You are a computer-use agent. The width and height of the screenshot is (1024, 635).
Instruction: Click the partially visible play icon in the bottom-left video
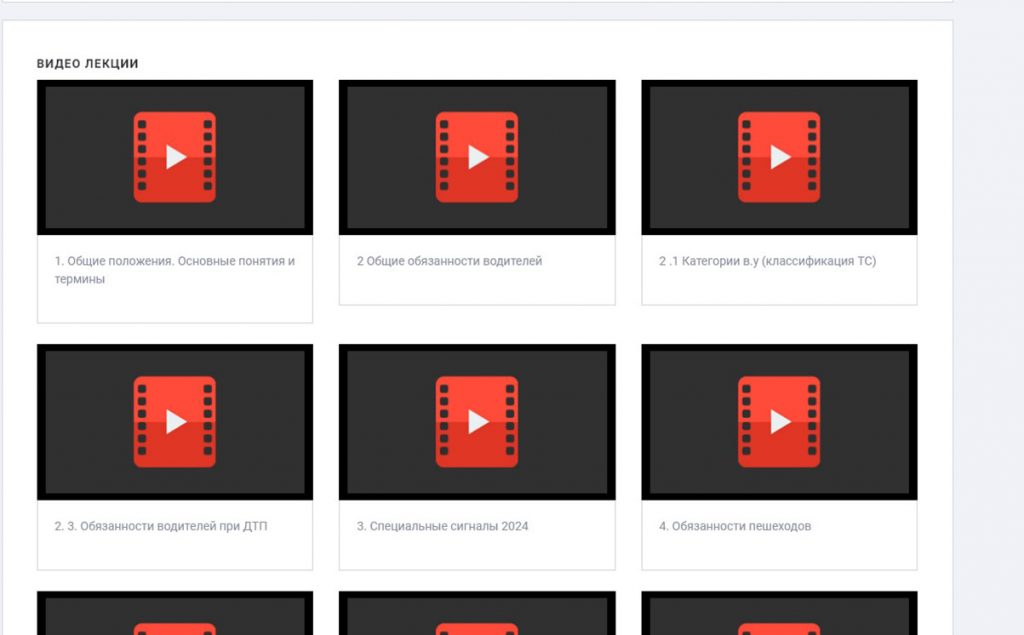[175, 628]
